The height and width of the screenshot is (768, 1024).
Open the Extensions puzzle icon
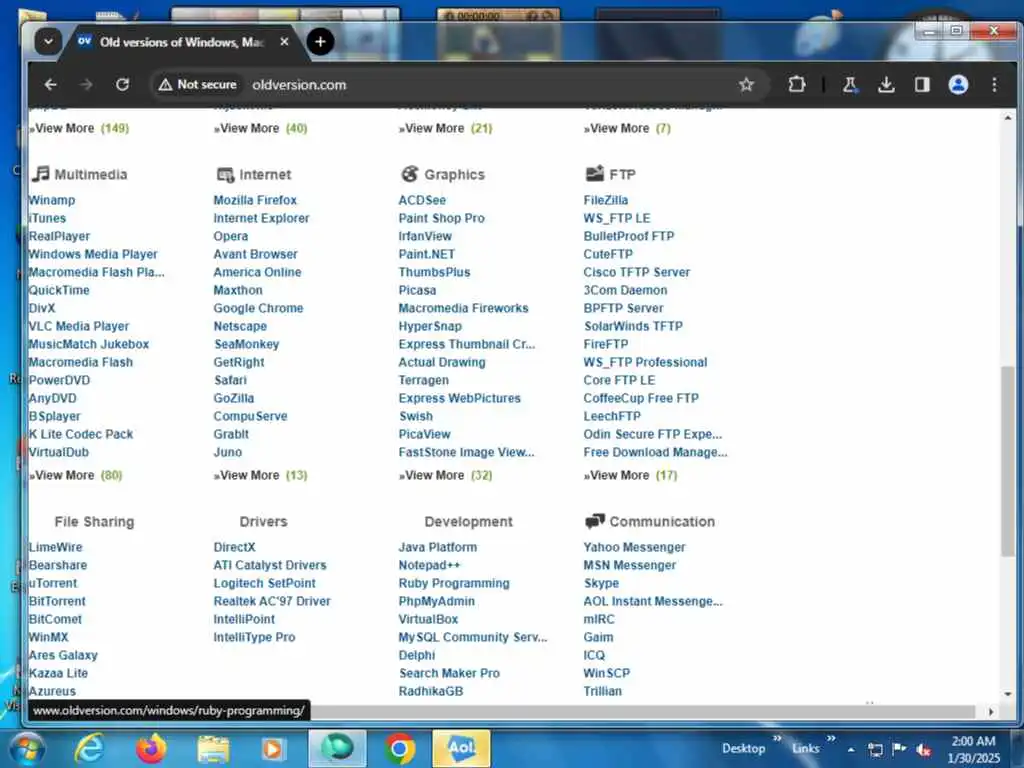(797, 84)
